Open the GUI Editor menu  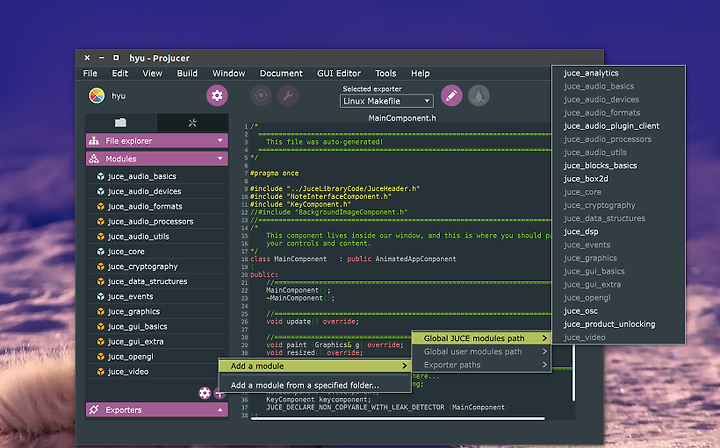point(339,73)
